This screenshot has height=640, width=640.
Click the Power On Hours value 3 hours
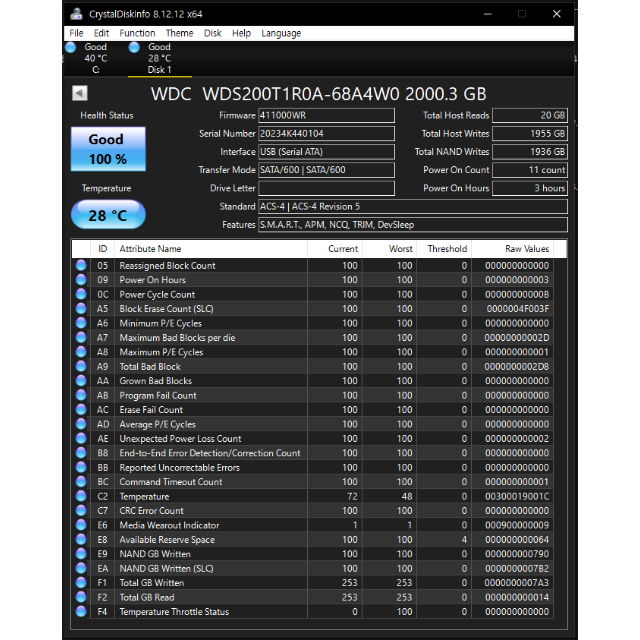[x=530, y=188]
